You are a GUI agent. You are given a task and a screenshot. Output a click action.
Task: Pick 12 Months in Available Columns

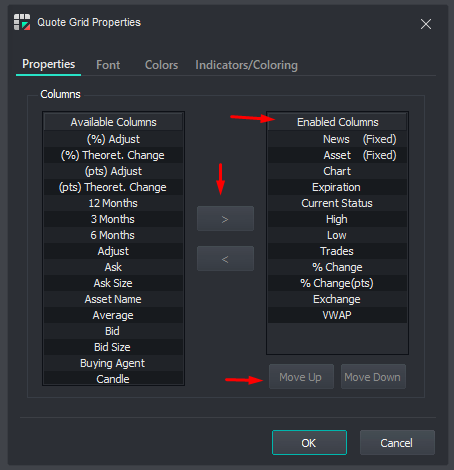coord(113,203)
